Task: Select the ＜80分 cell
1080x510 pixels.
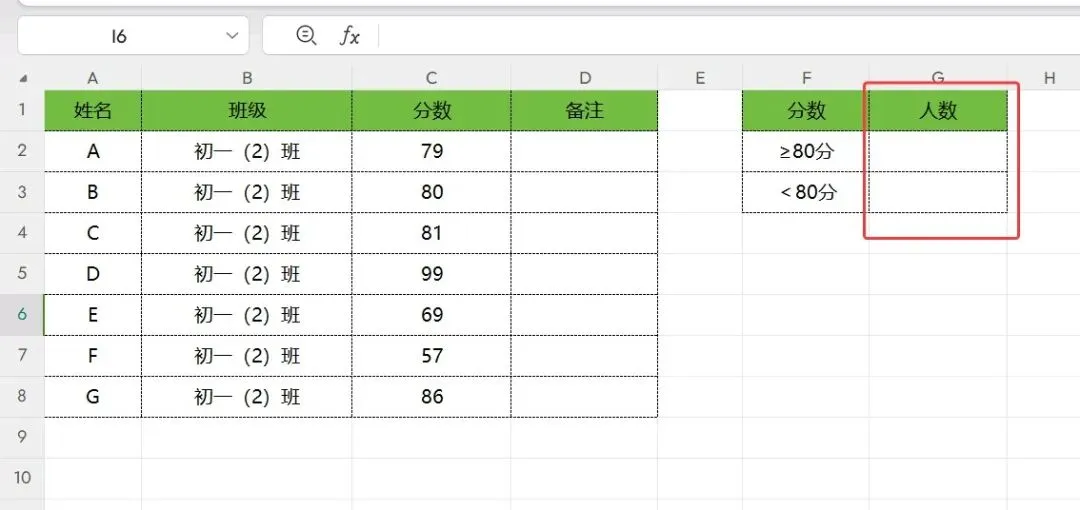Action: 806,192
